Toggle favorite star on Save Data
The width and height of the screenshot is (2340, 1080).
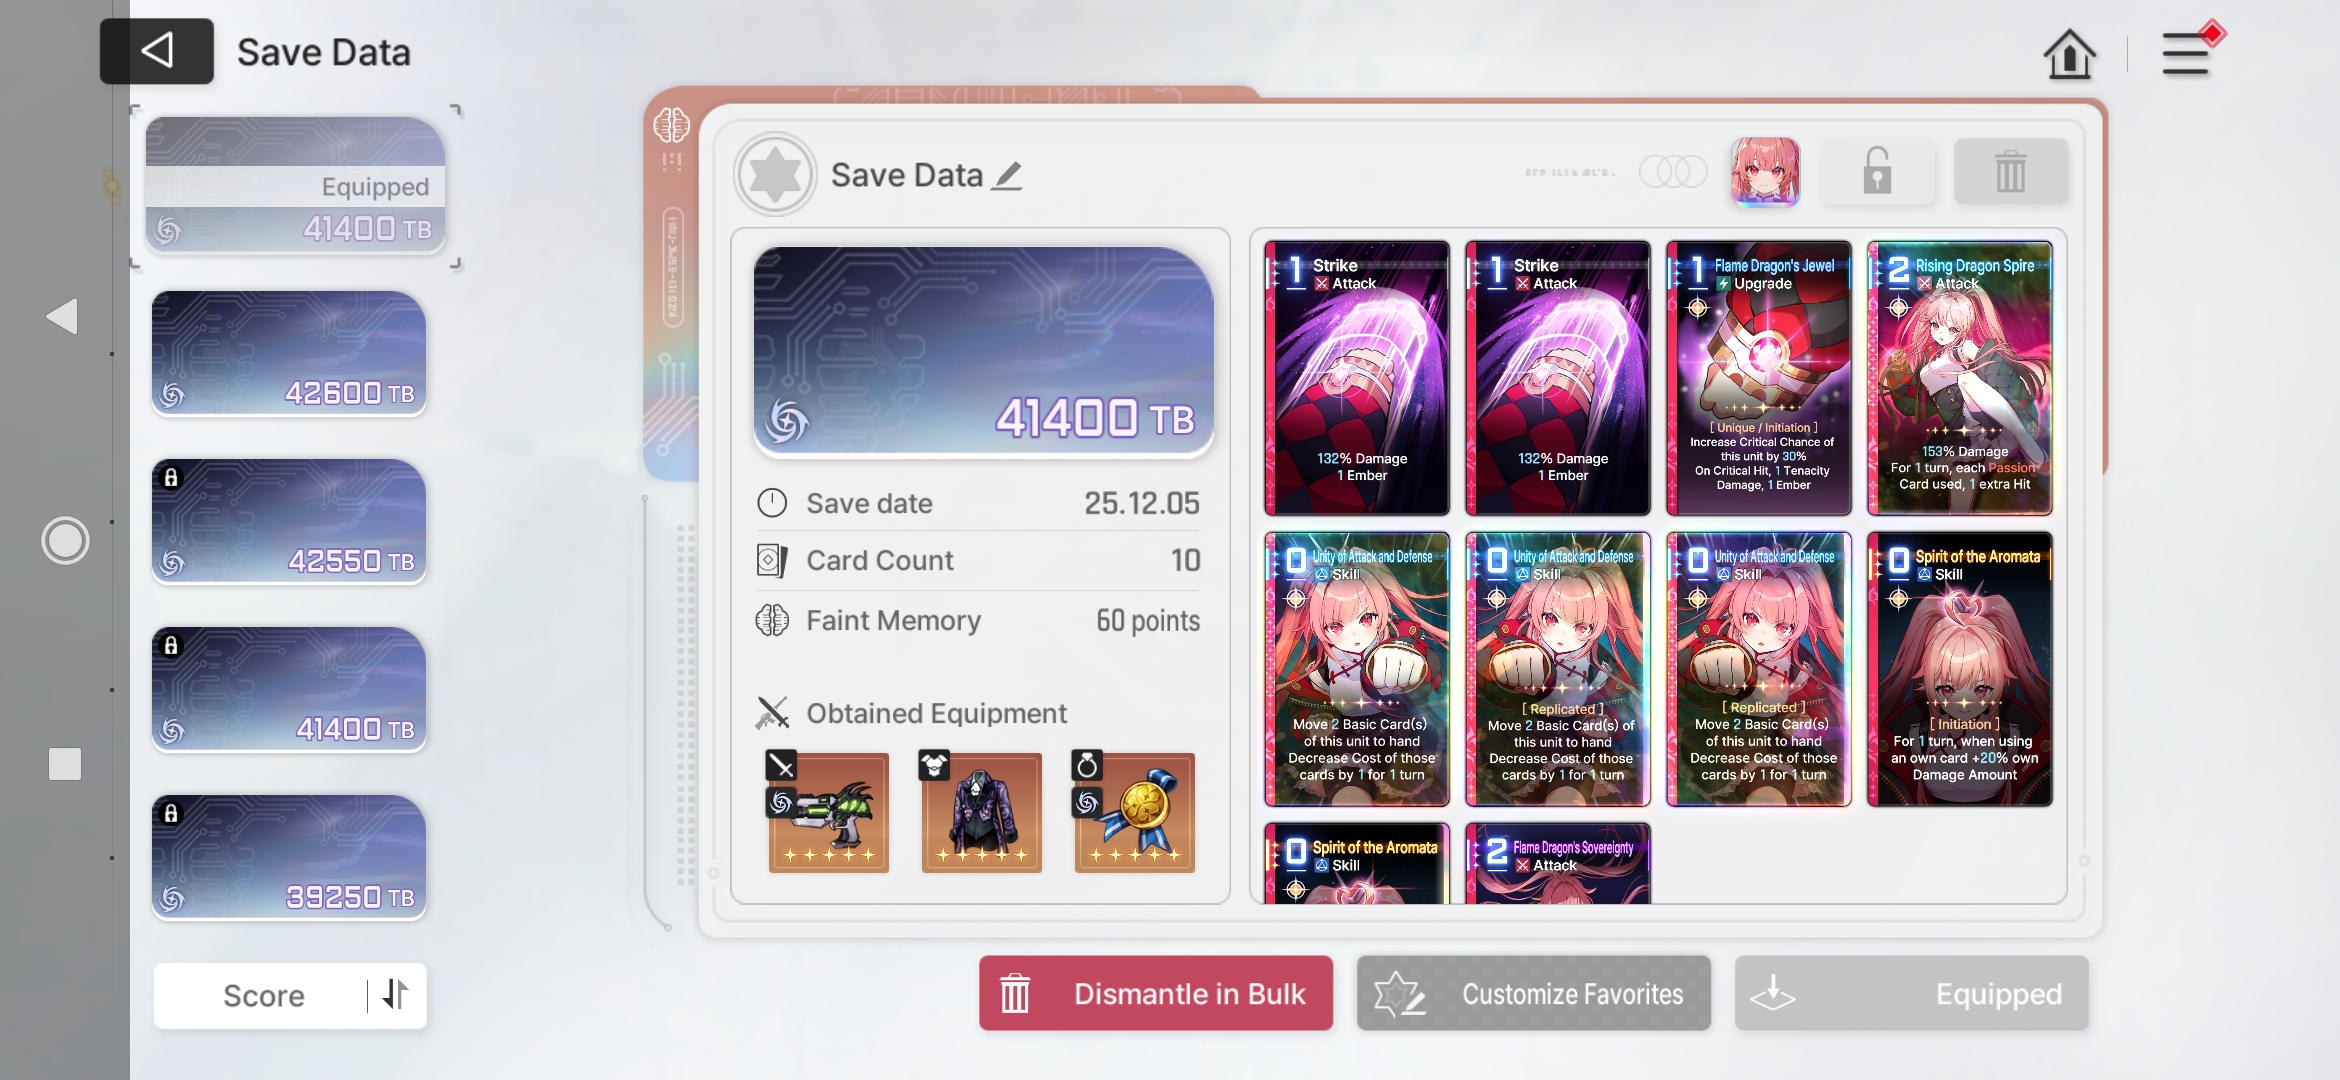click(775, 175)
